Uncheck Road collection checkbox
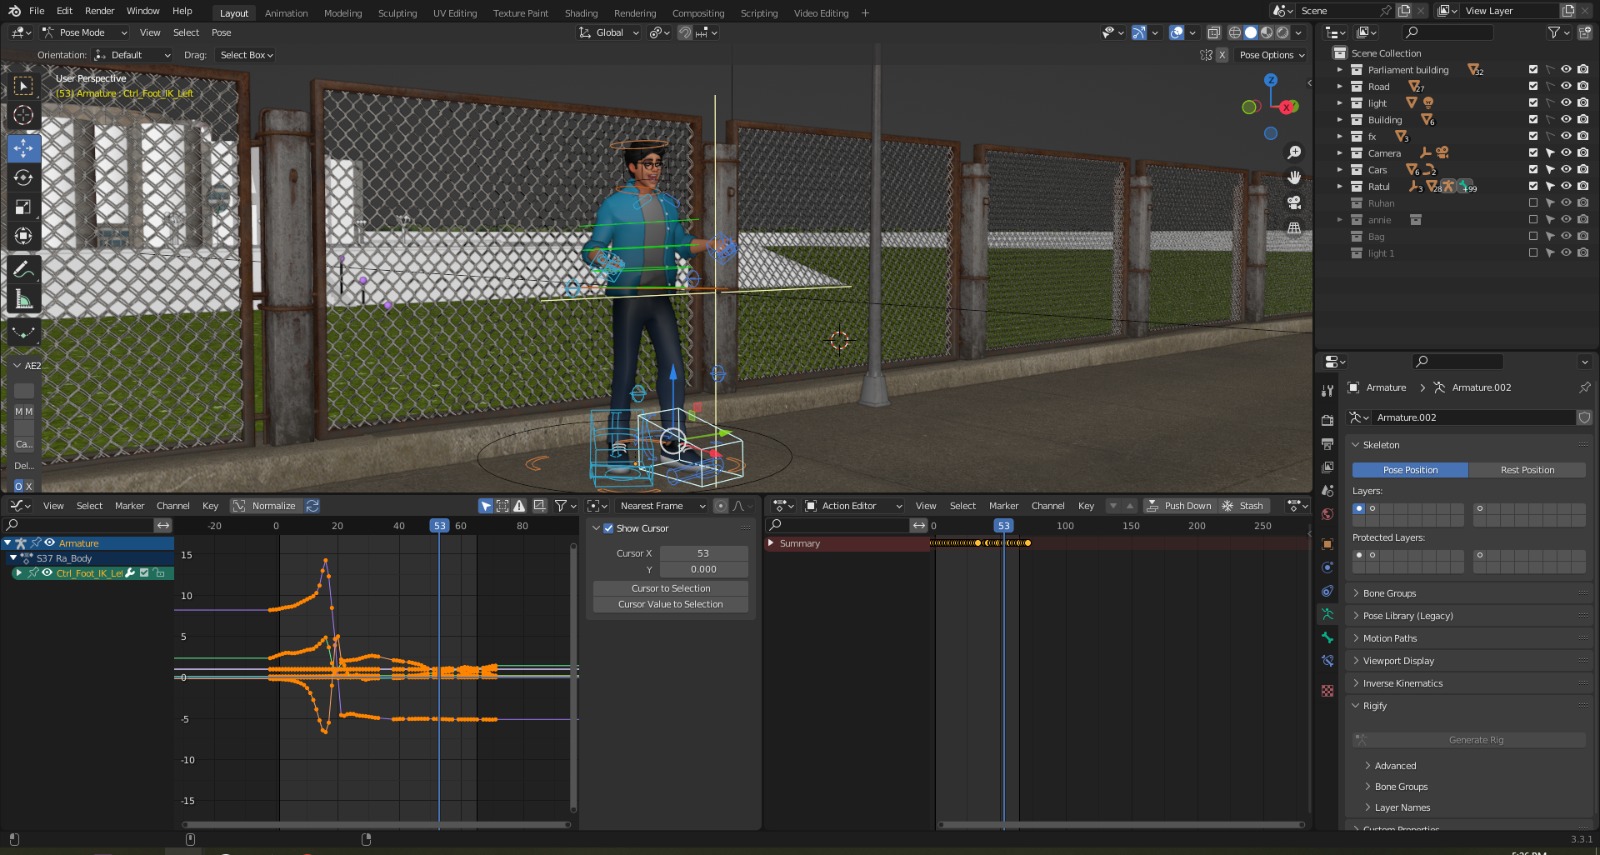The height and width of the screenshot is (855, 1600). pyautogui.click(x=1533, y=87)
